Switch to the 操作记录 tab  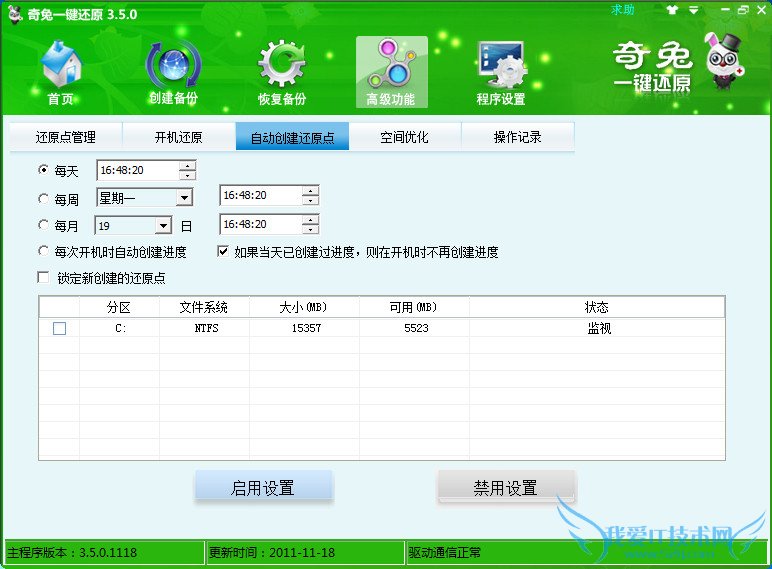517,136
